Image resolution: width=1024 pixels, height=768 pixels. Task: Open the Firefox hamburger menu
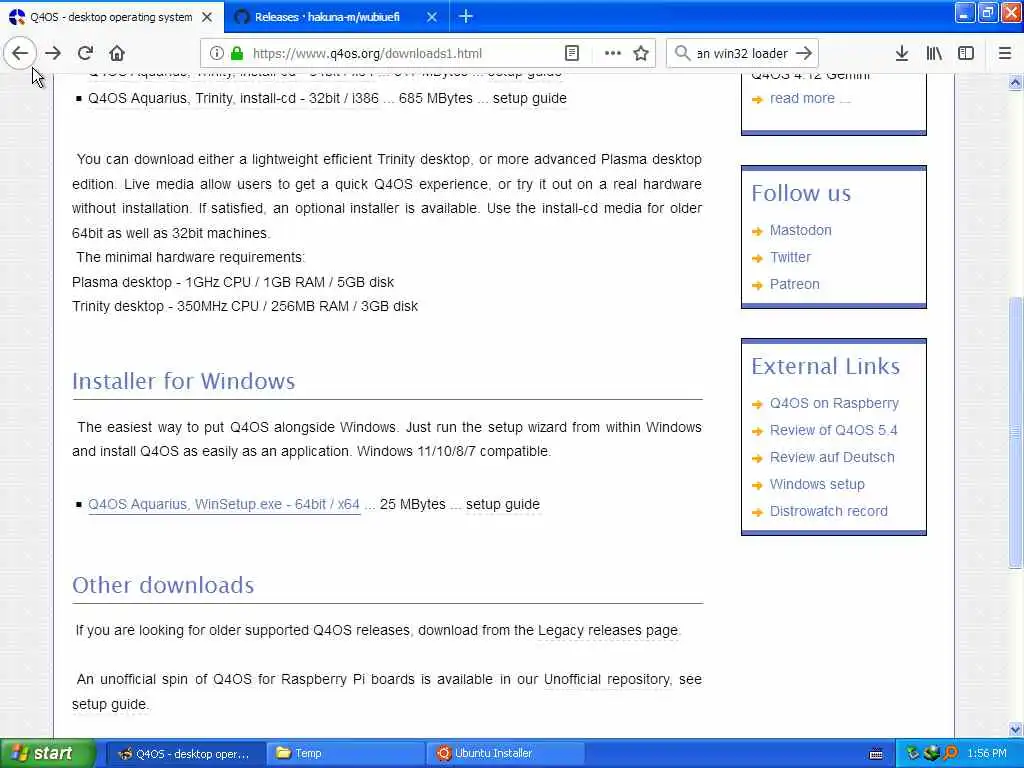(x=1005, y=53)
